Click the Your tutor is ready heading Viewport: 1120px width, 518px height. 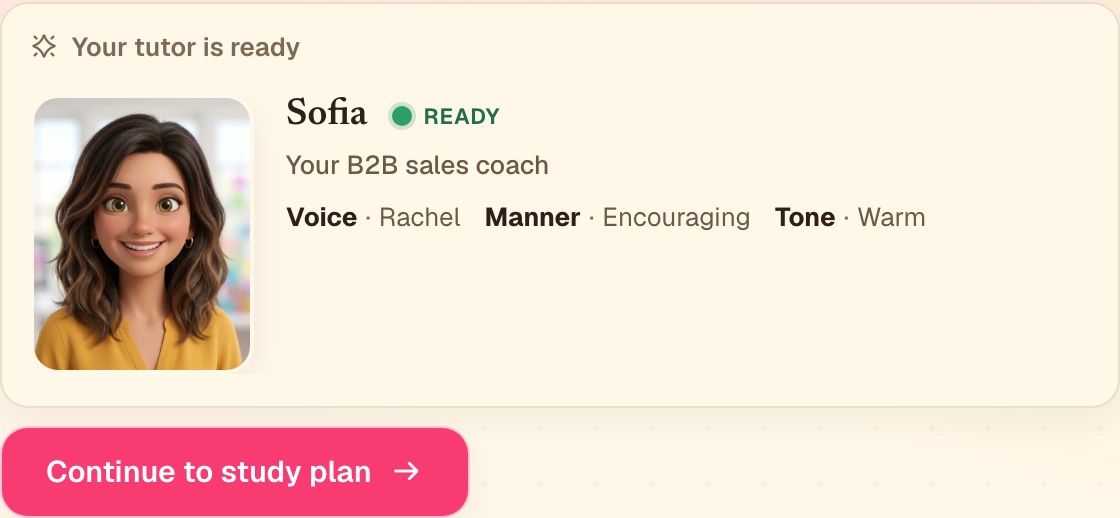tap(186, 47)
